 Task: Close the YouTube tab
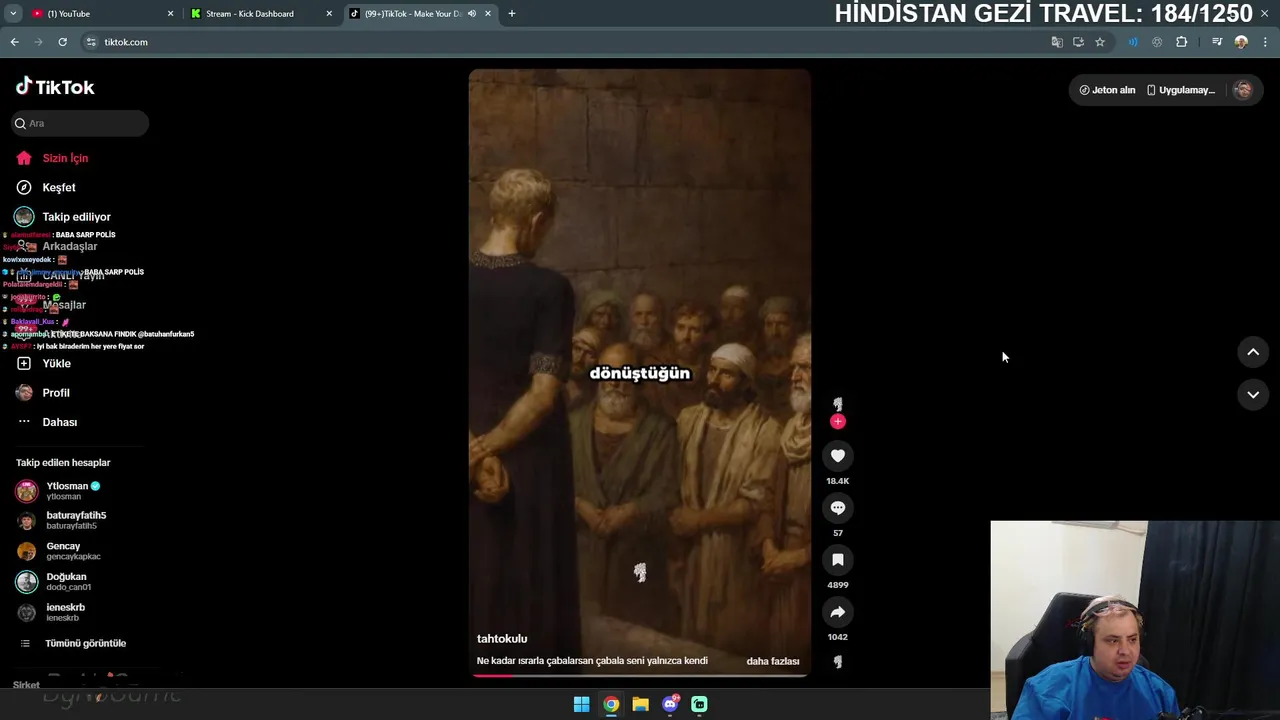[170, 14]
